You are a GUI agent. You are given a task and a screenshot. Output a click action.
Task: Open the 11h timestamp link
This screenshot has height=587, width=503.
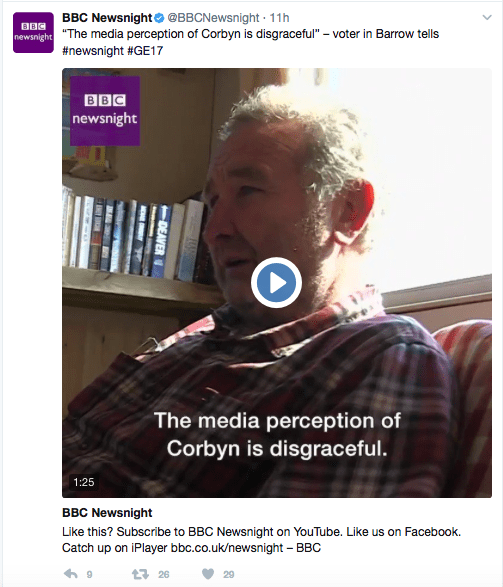click(x=279, y=18)
